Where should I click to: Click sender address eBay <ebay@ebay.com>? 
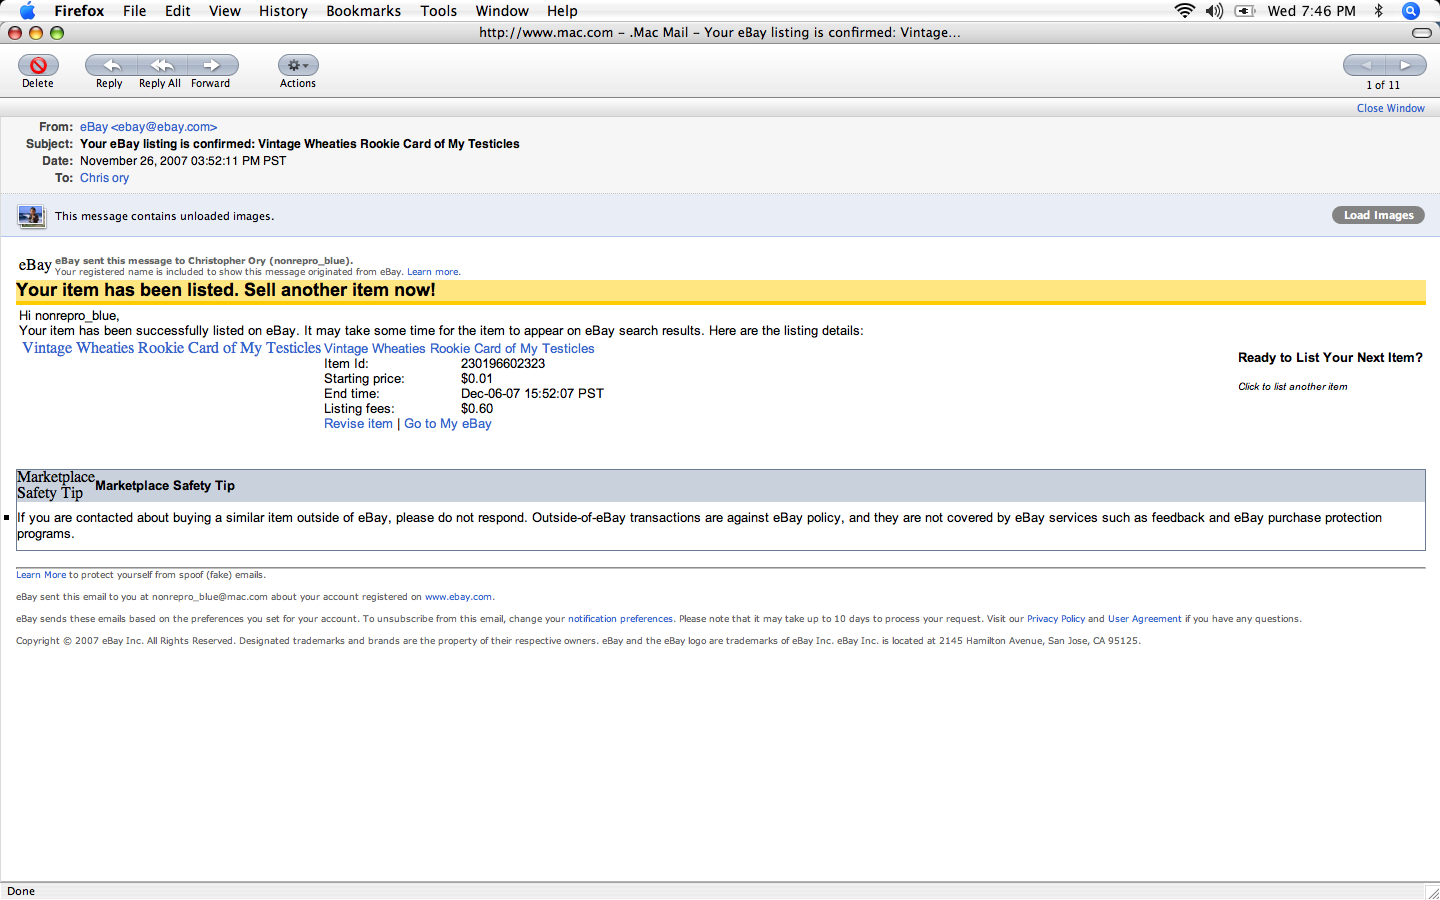point(148,127)
